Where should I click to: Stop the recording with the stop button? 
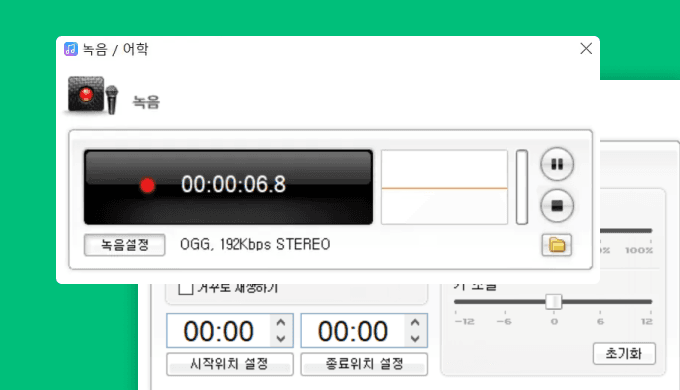[557, 206]
